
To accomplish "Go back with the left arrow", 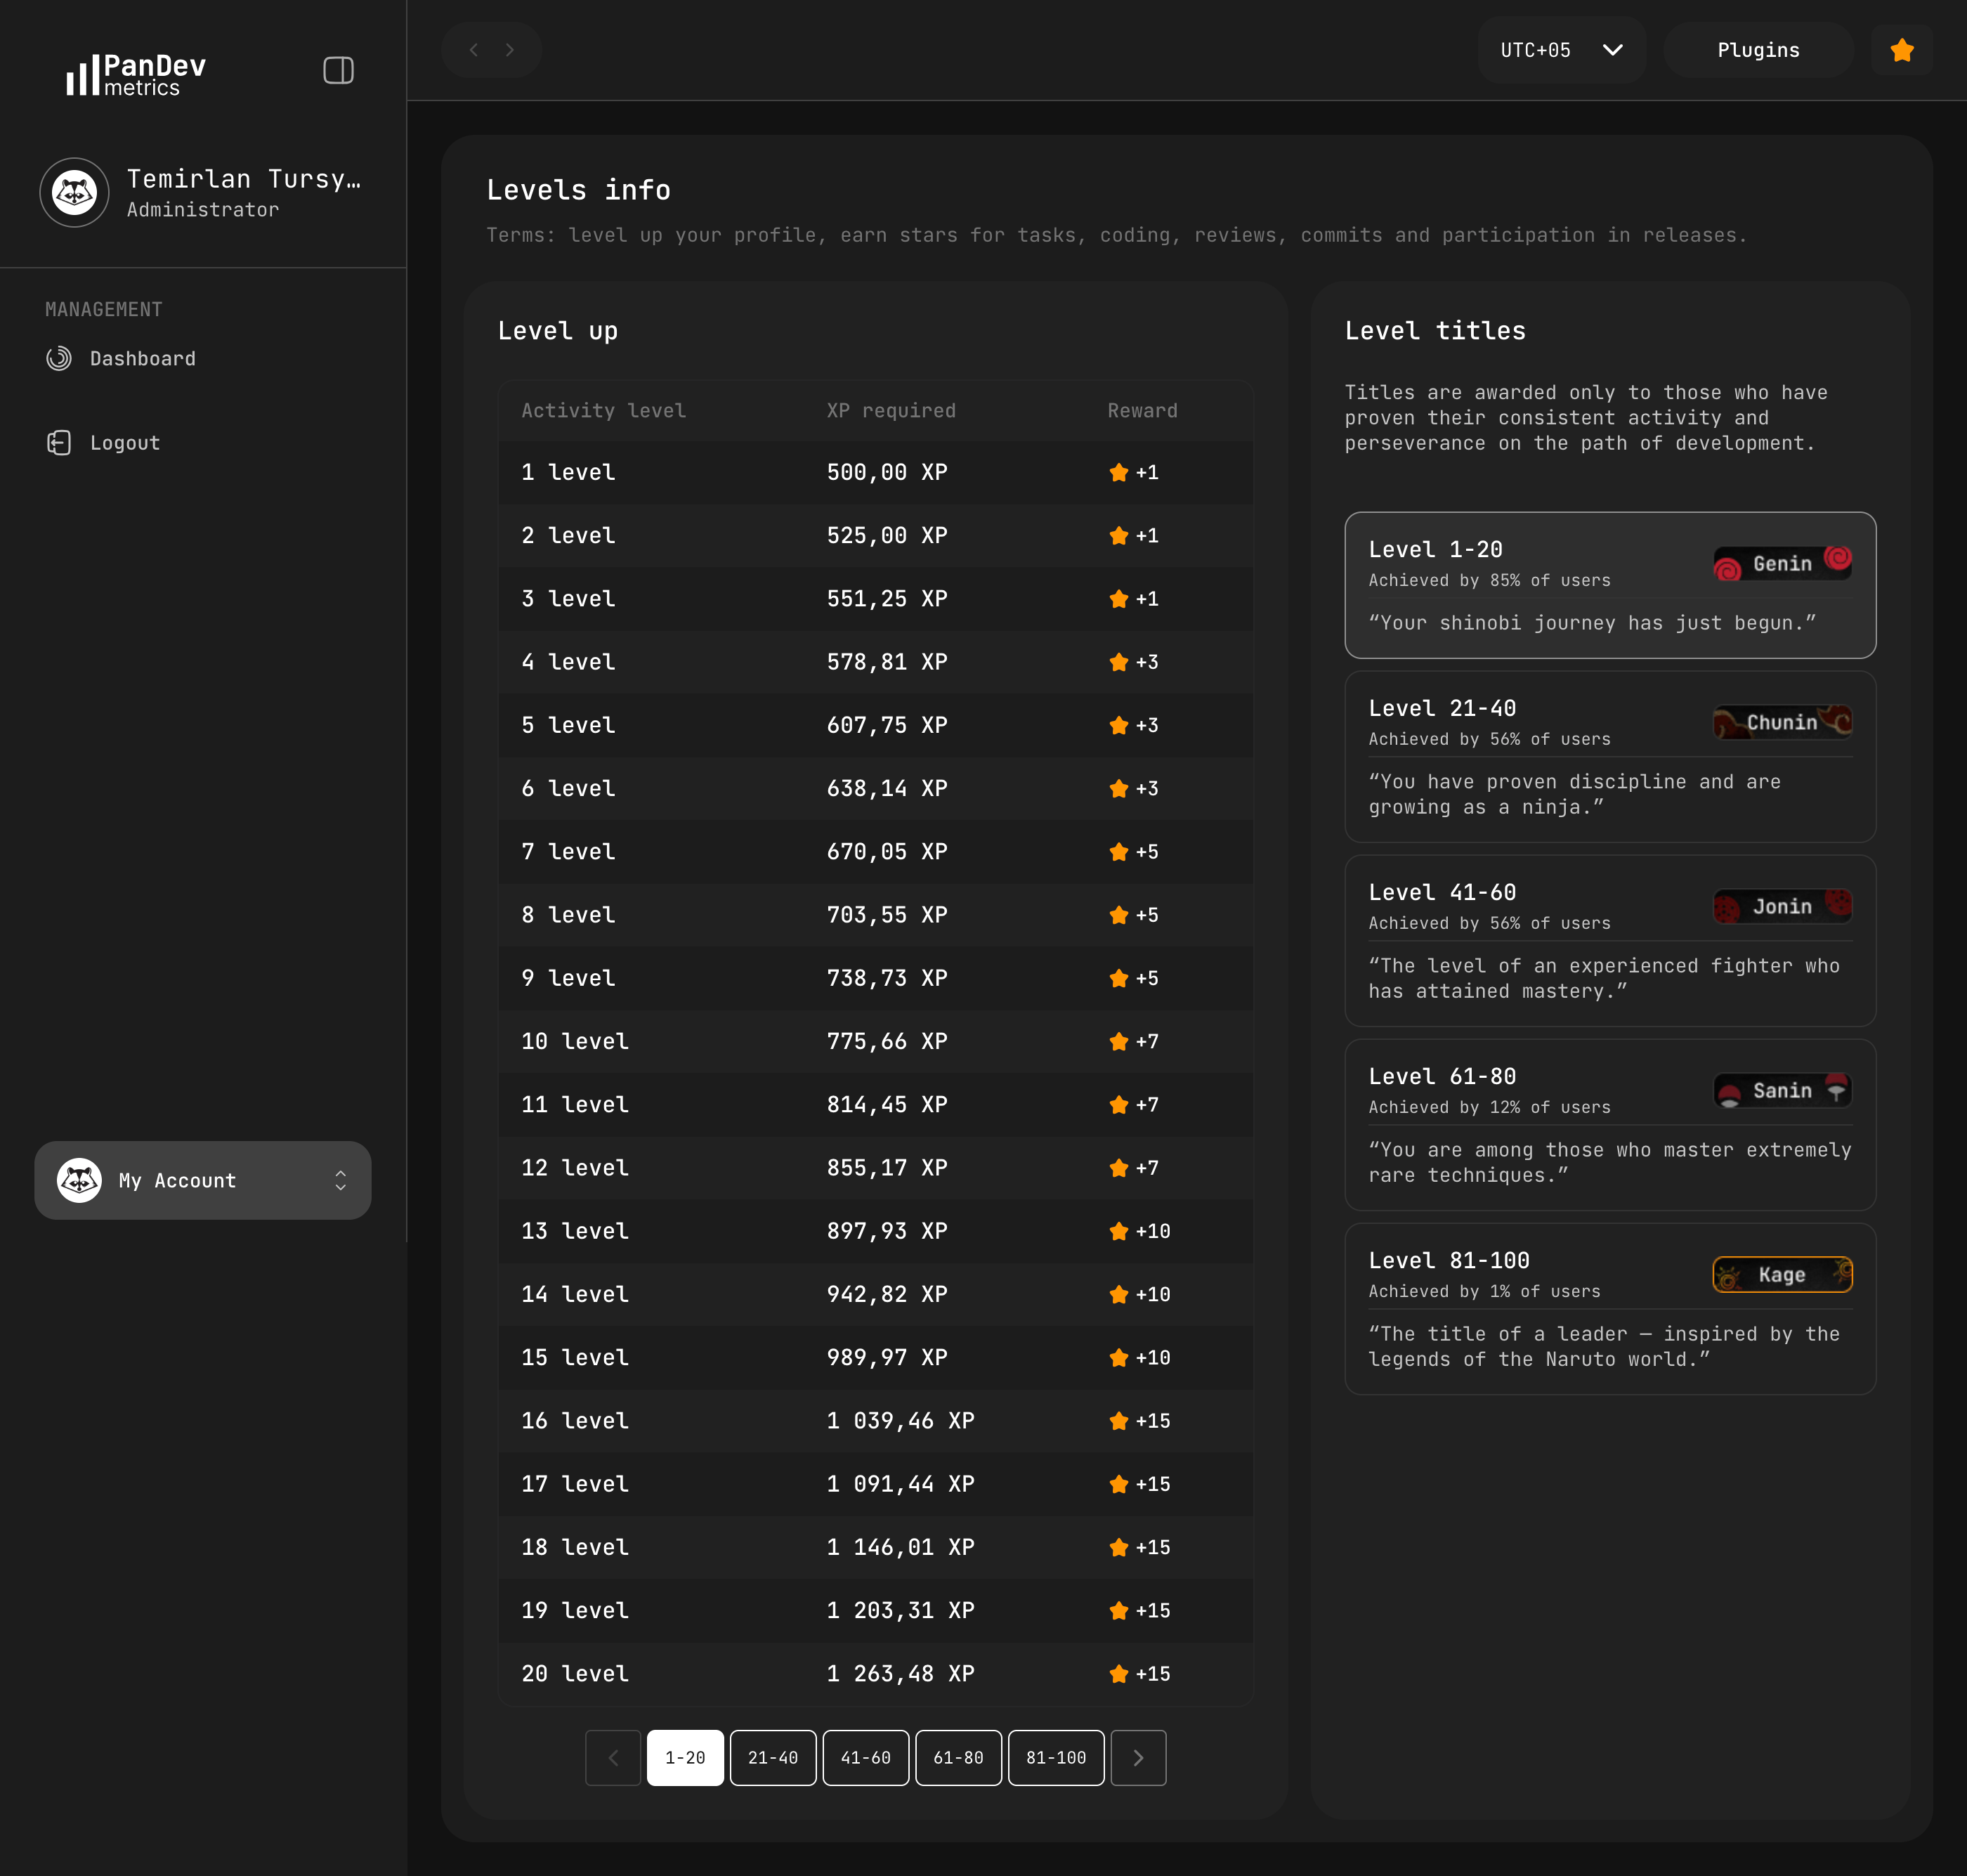I will [474, 50].
